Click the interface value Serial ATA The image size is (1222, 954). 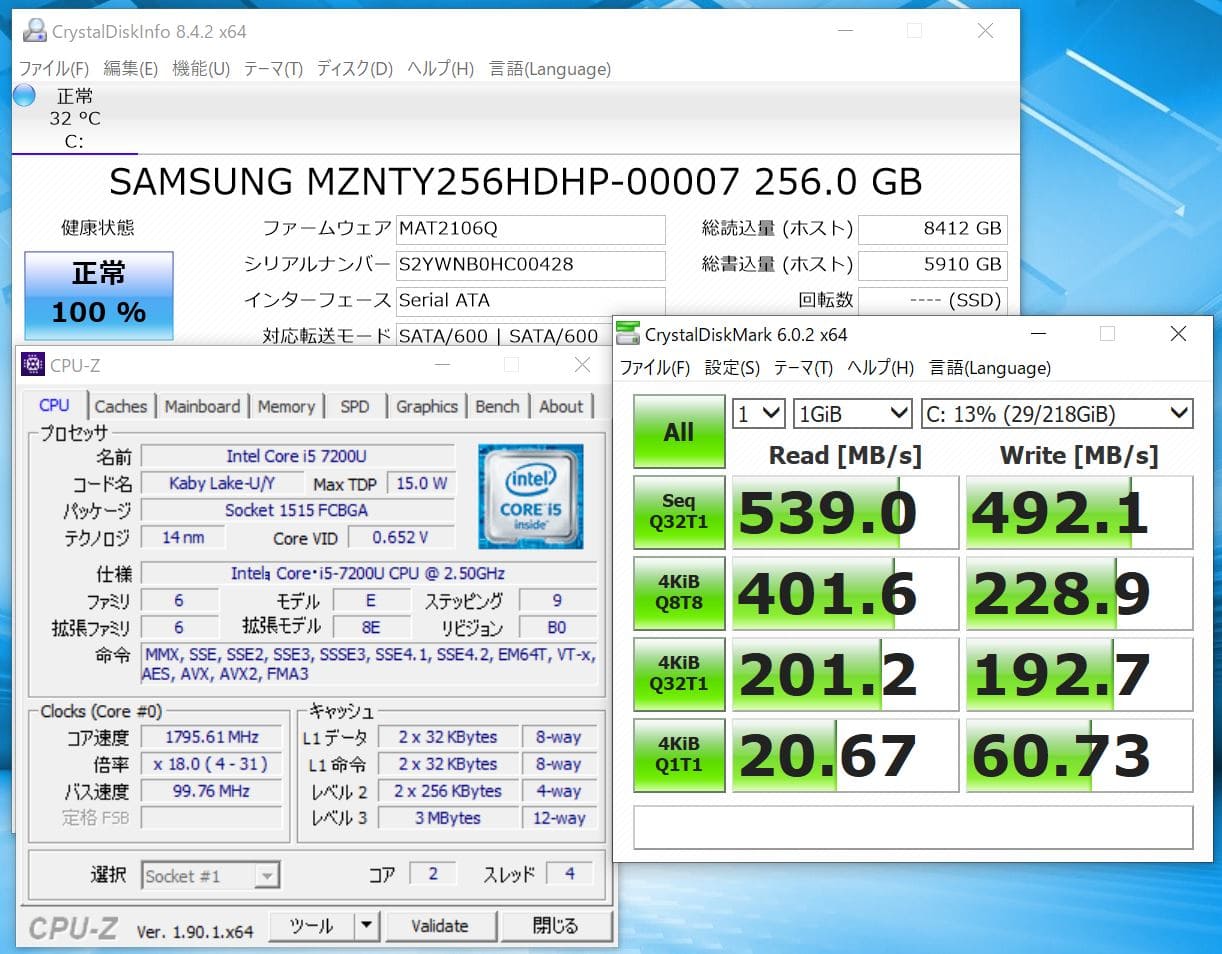pyautogui.click(x=530, y=301)
